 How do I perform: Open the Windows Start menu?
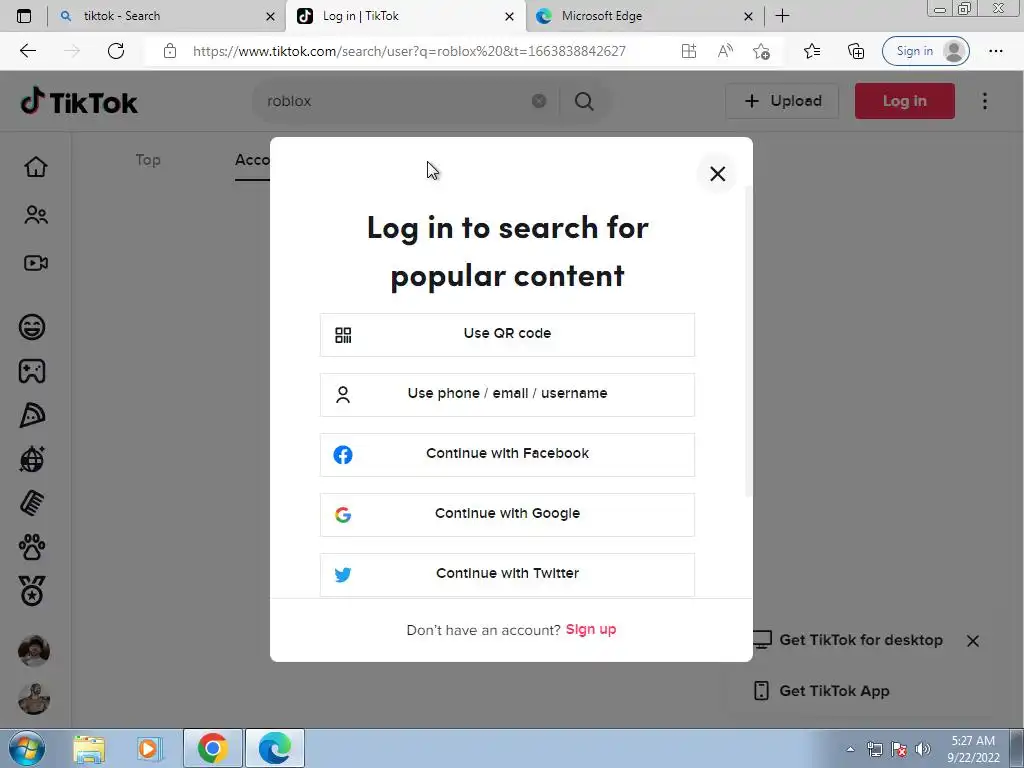pos(27,748)
